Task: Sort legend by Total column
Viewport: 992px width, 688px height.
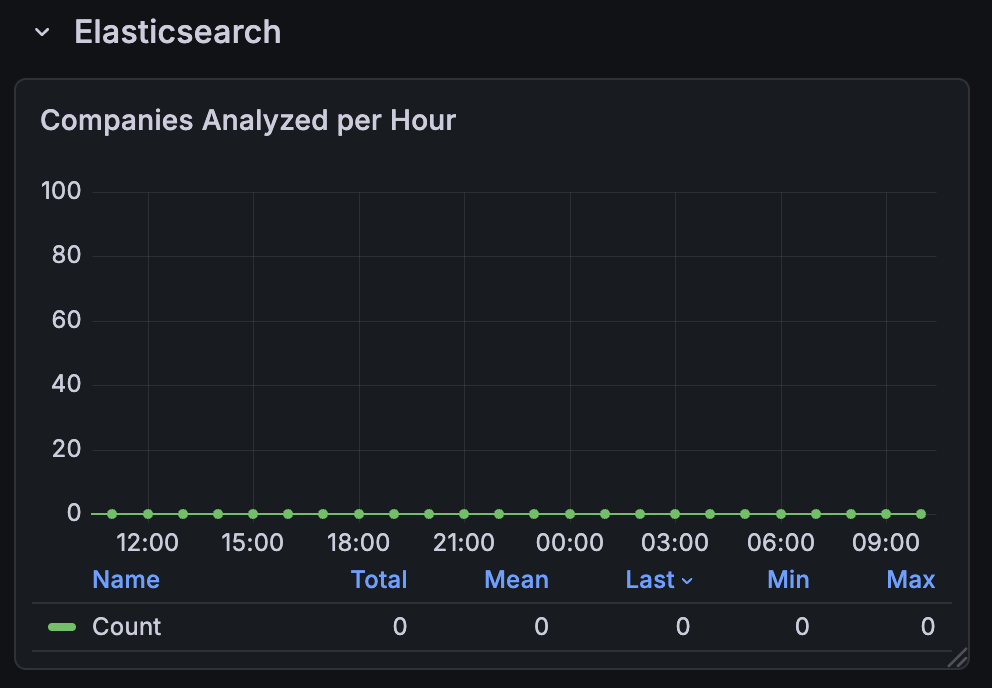Action: point(378,579)
